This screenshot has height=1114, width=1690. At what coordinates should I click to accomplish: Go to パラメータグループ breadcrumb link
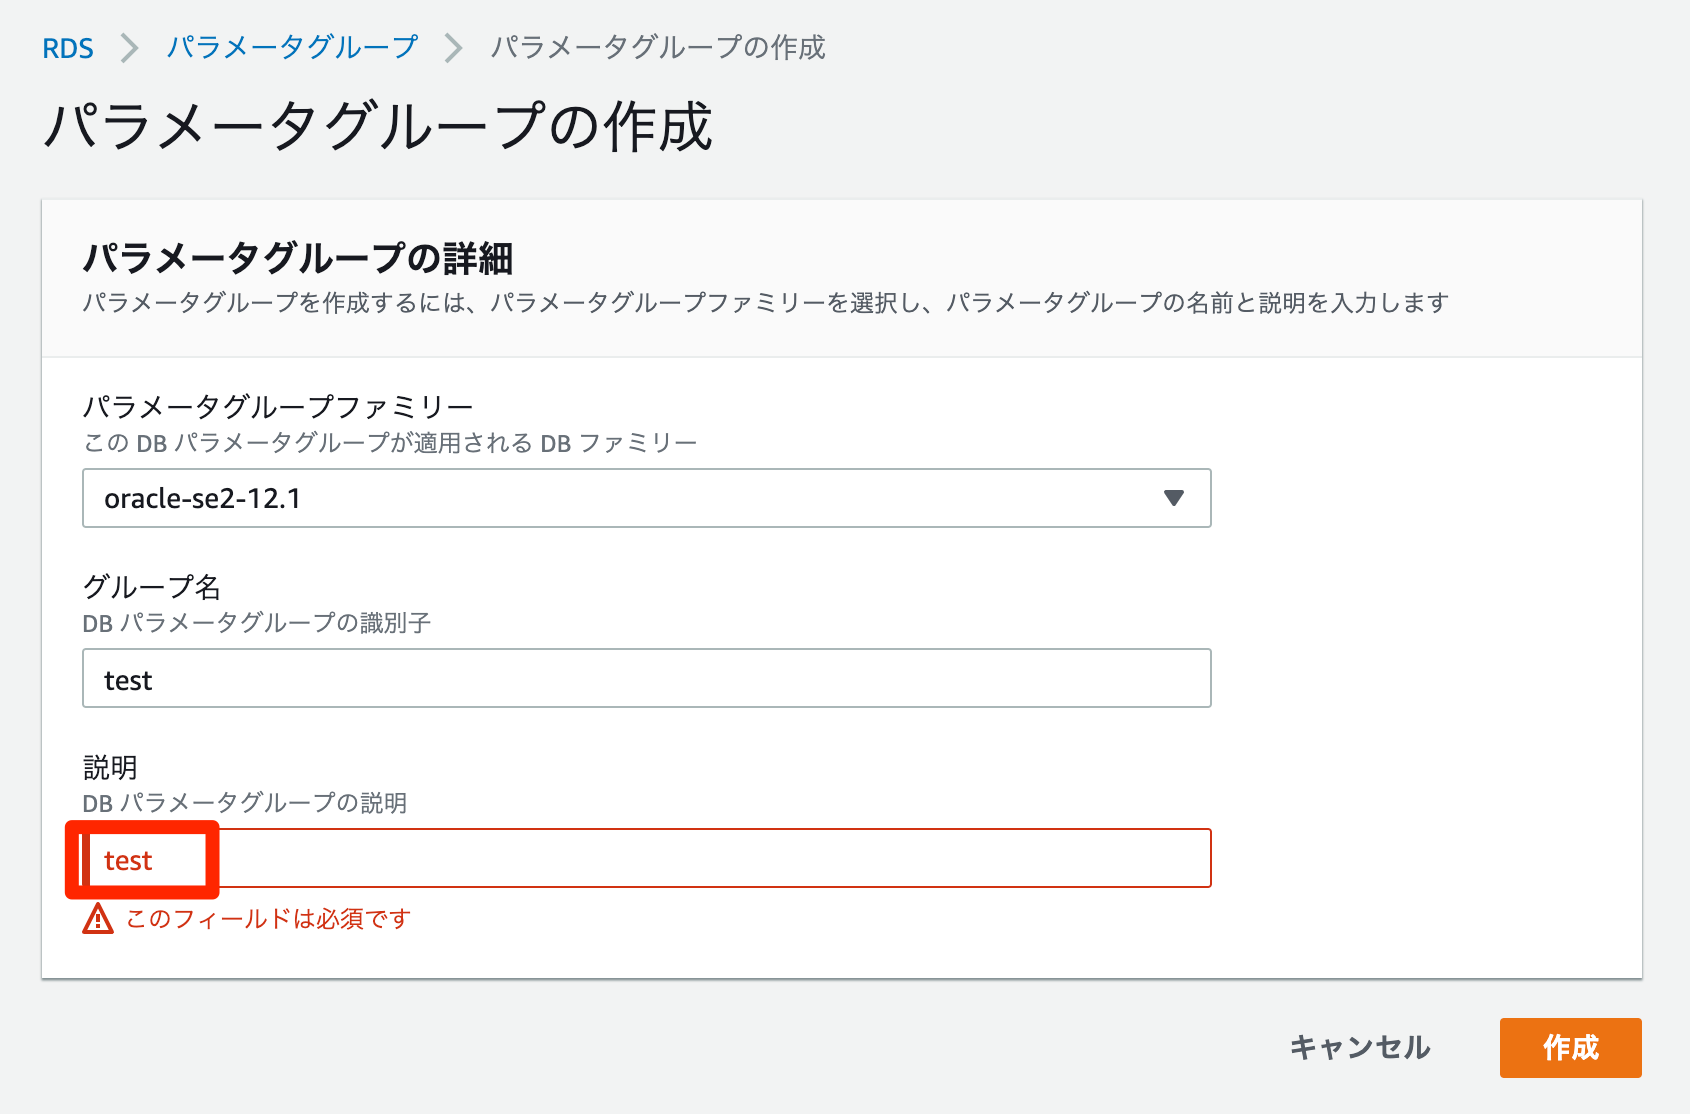tap(291, 47)
